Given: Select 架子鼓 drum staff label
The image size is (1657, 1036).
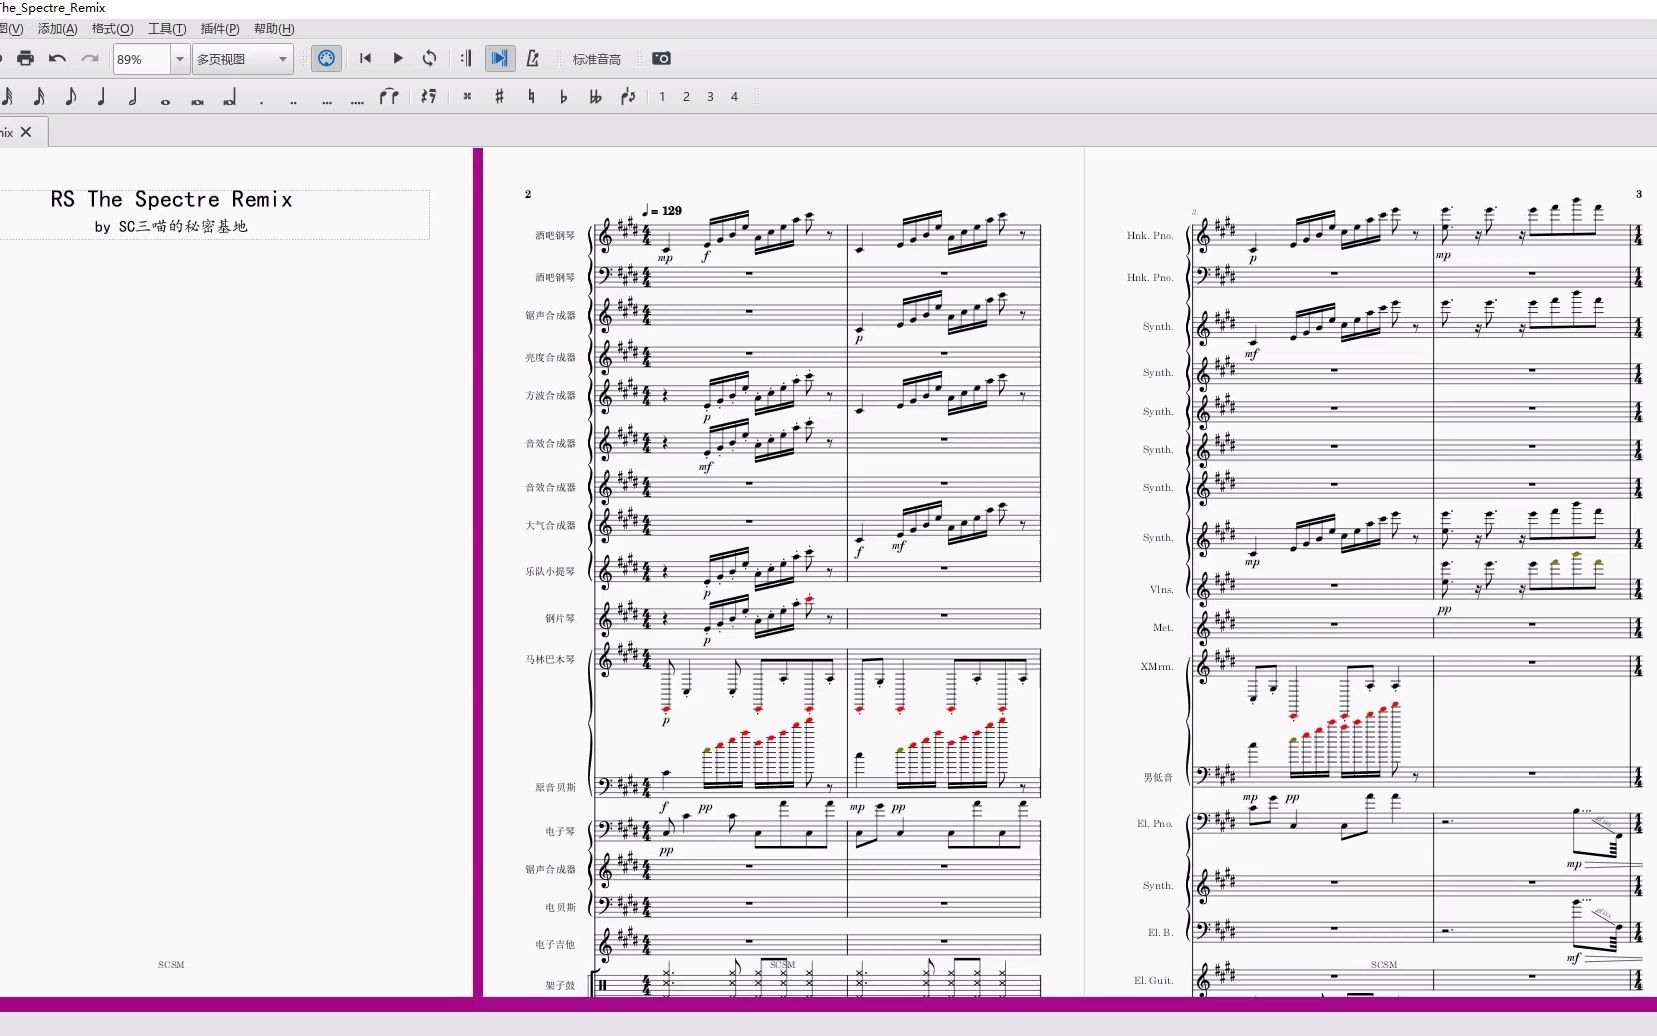Looking at the screenshot, I should (x=560, y=986).
